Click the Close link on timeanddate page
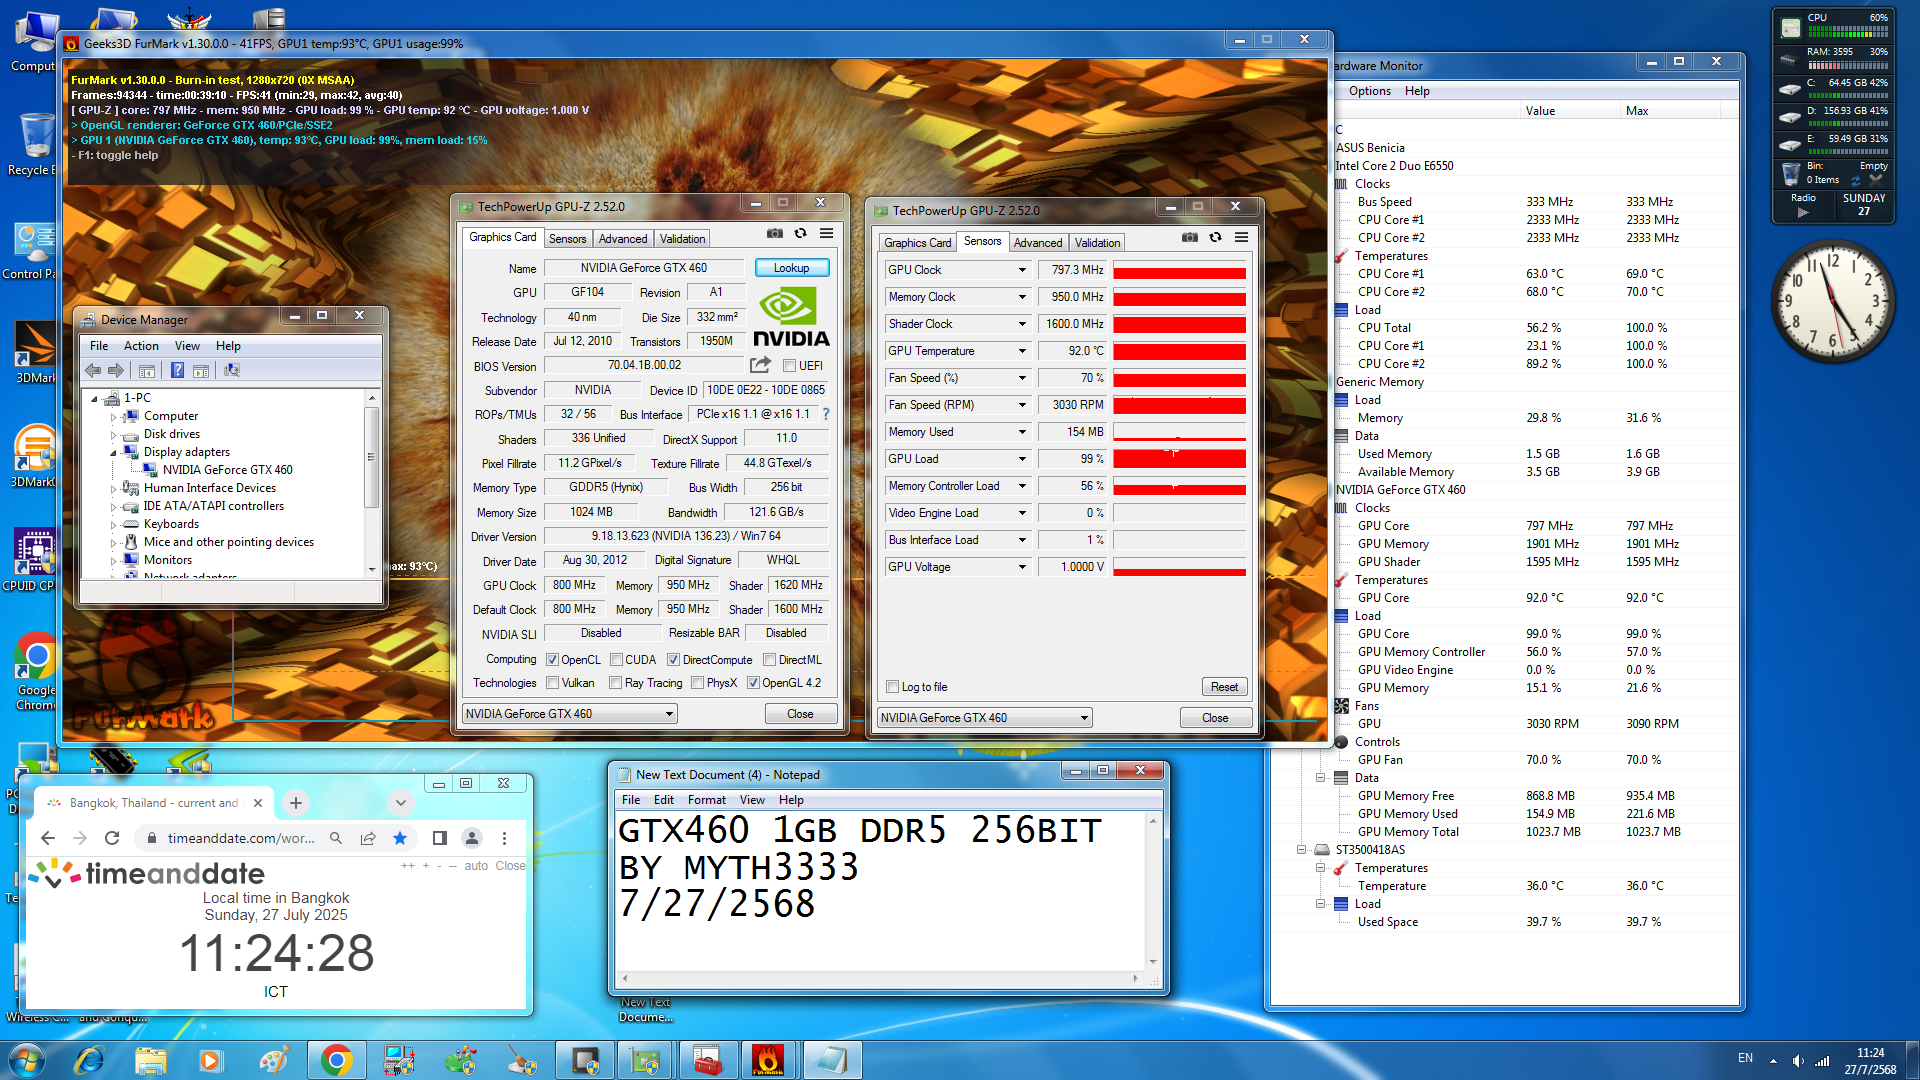This screenshot has height=1080, width=1920. tap(510, 866)
